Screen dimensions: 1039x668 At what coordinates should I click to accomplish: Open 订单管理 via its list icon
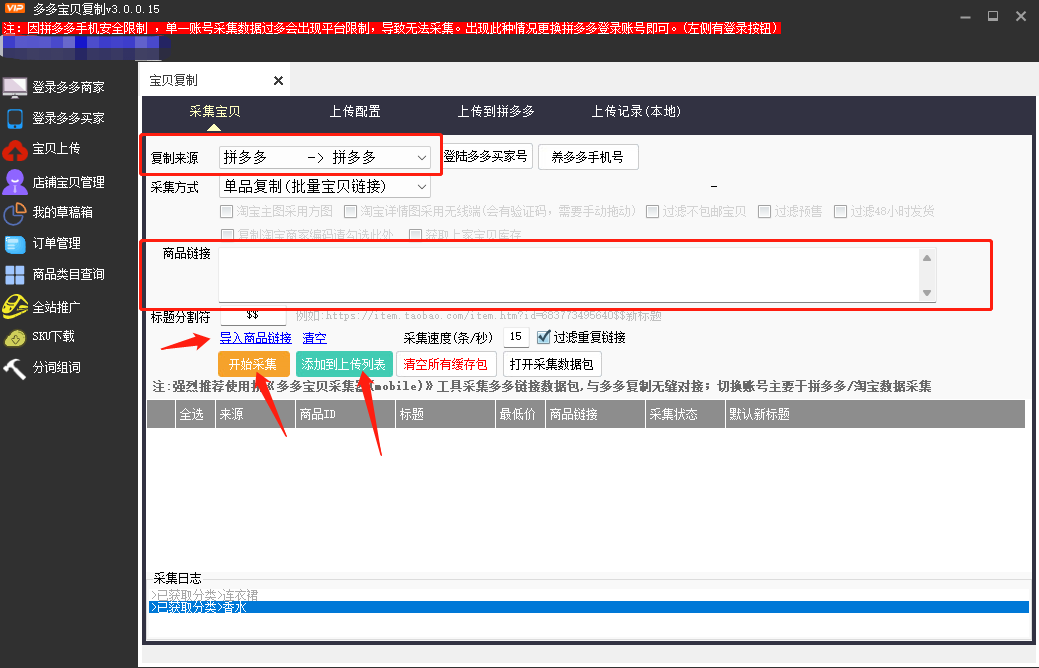[15, 244]
